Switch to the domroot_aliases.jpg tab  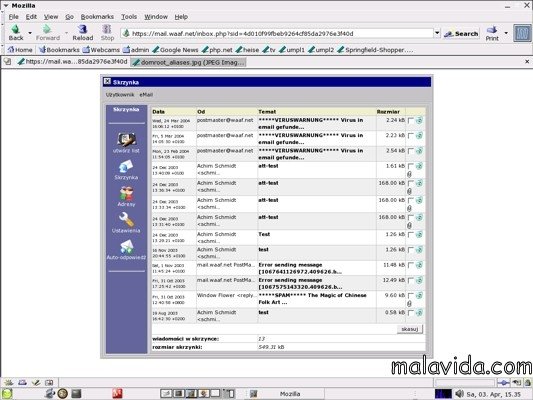[x=189, y=62]
